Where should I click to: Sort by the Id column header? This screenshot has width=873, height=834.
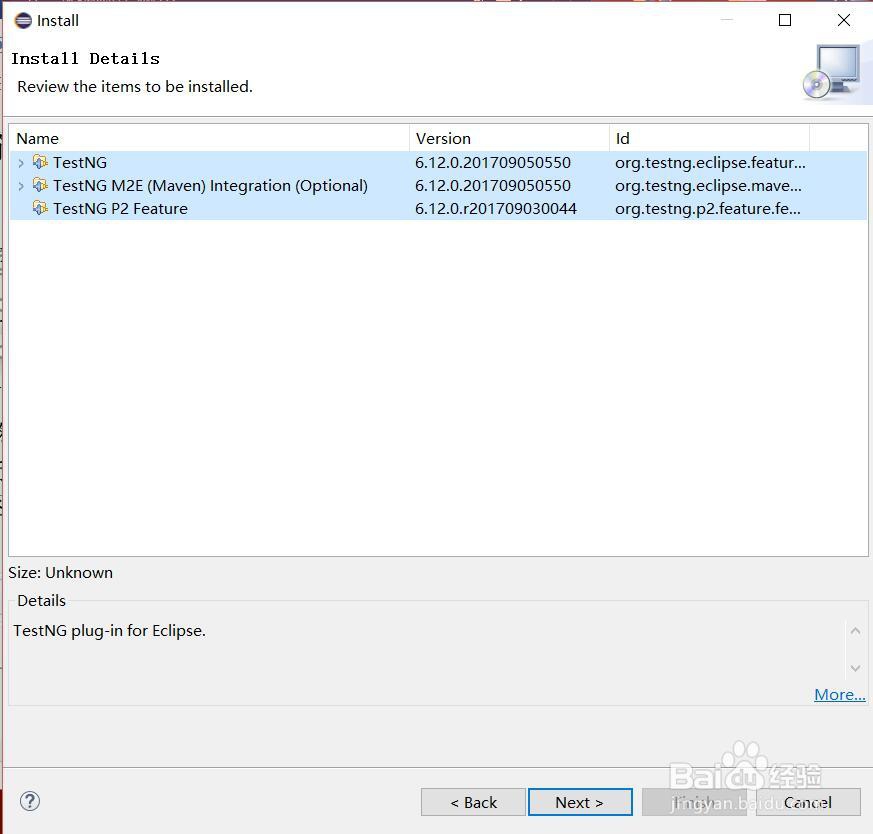pos(709,138)
